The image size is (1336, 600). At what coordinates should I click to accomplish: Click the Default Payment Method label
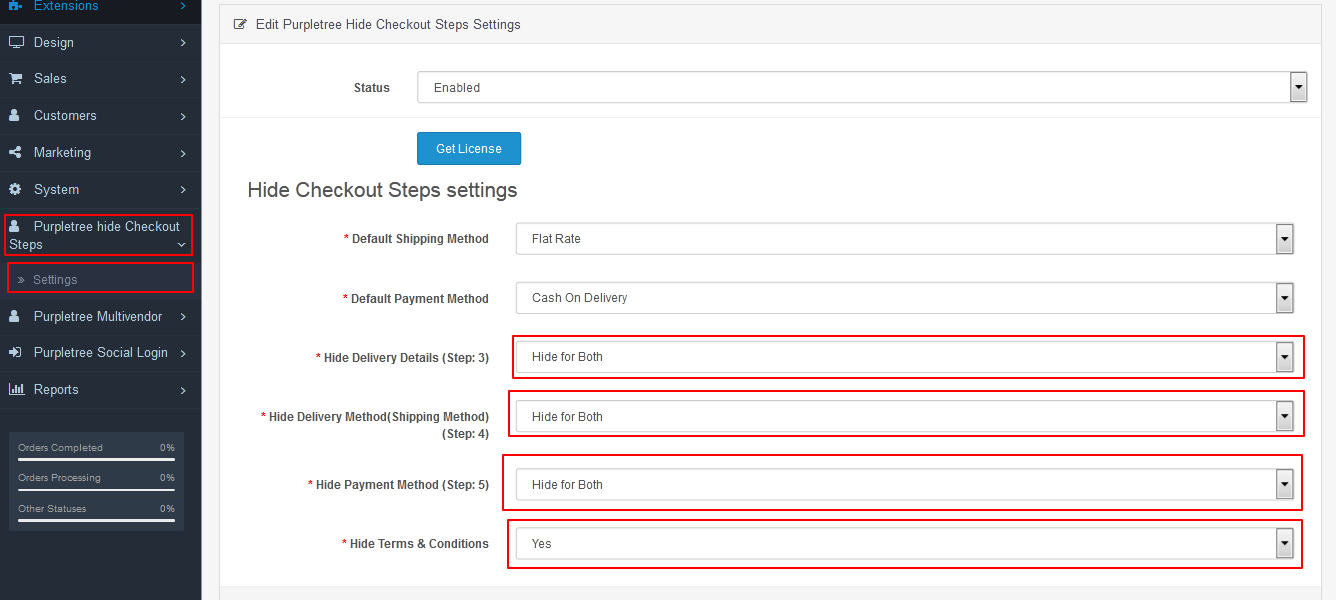tap(420, 299)
